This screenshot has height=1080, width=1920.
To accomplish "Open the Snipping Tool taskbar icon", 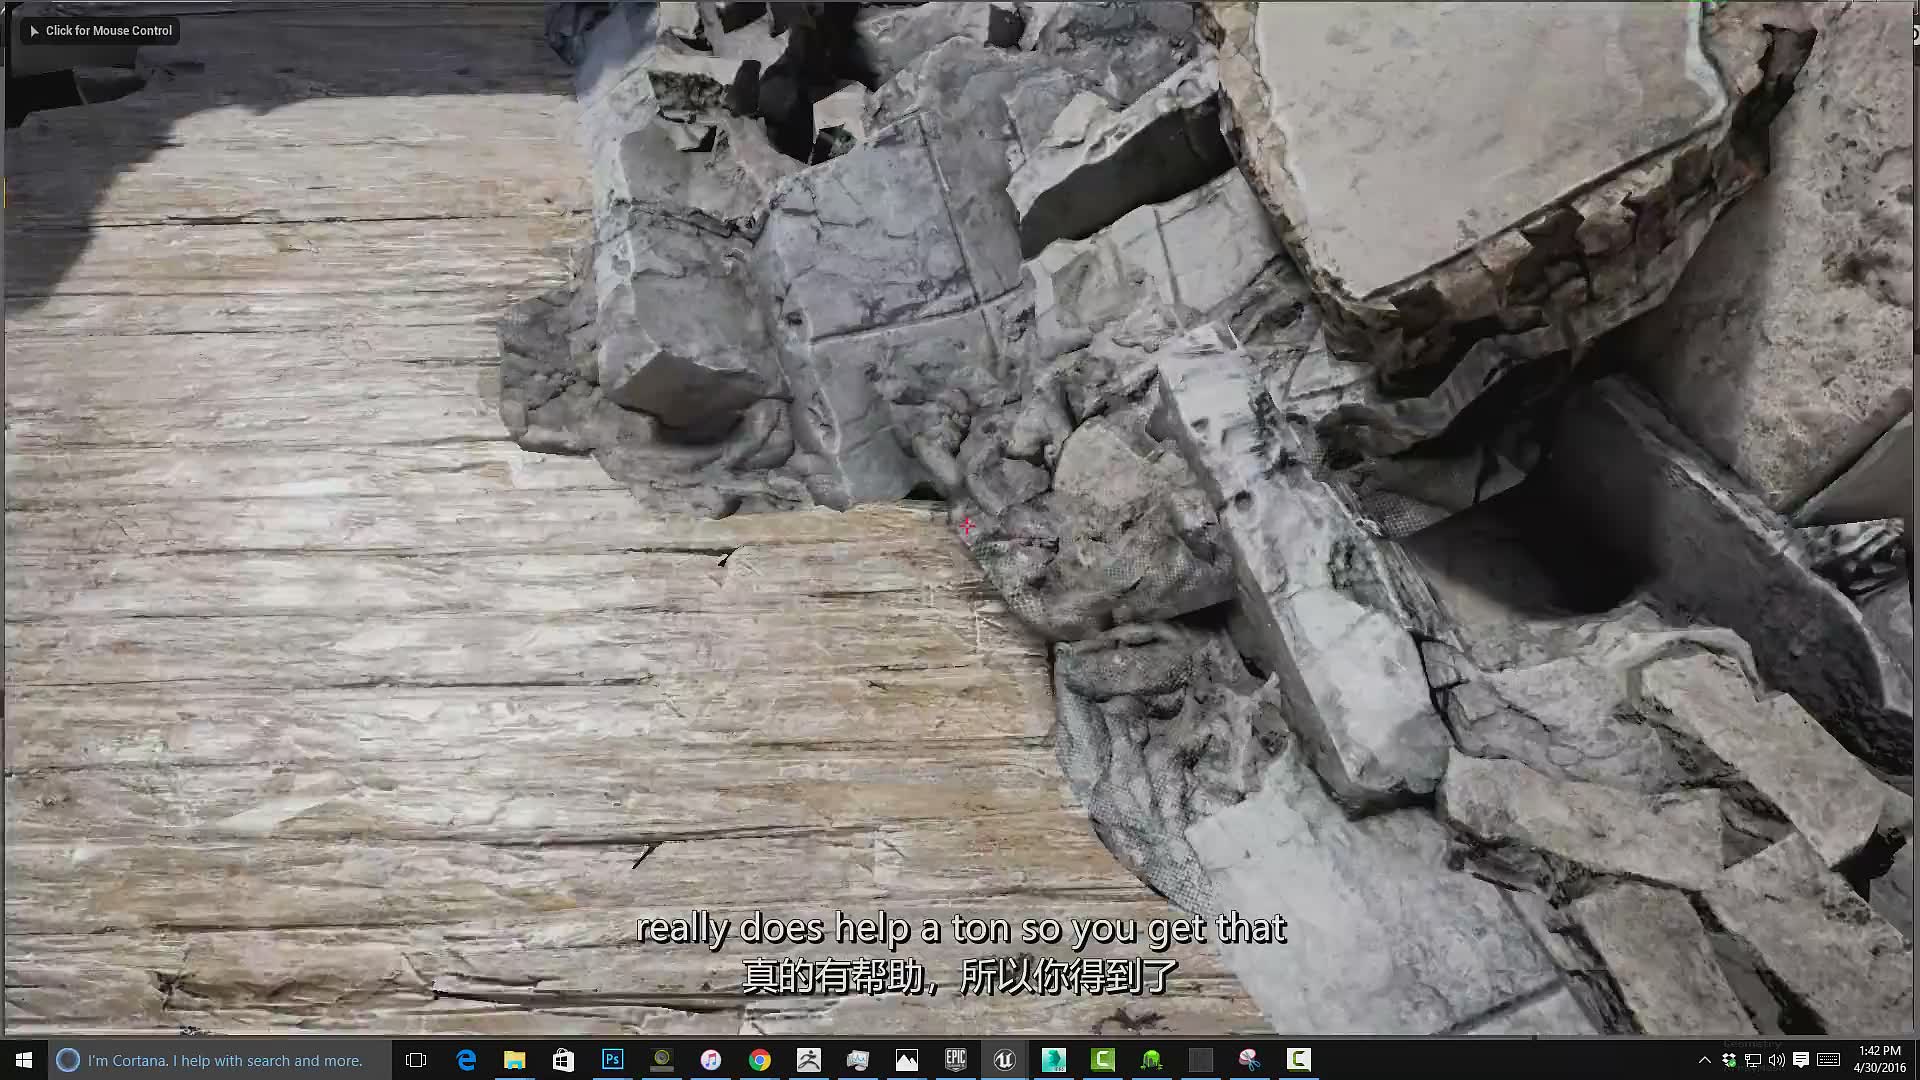I will click(x=1250, y=1060).
